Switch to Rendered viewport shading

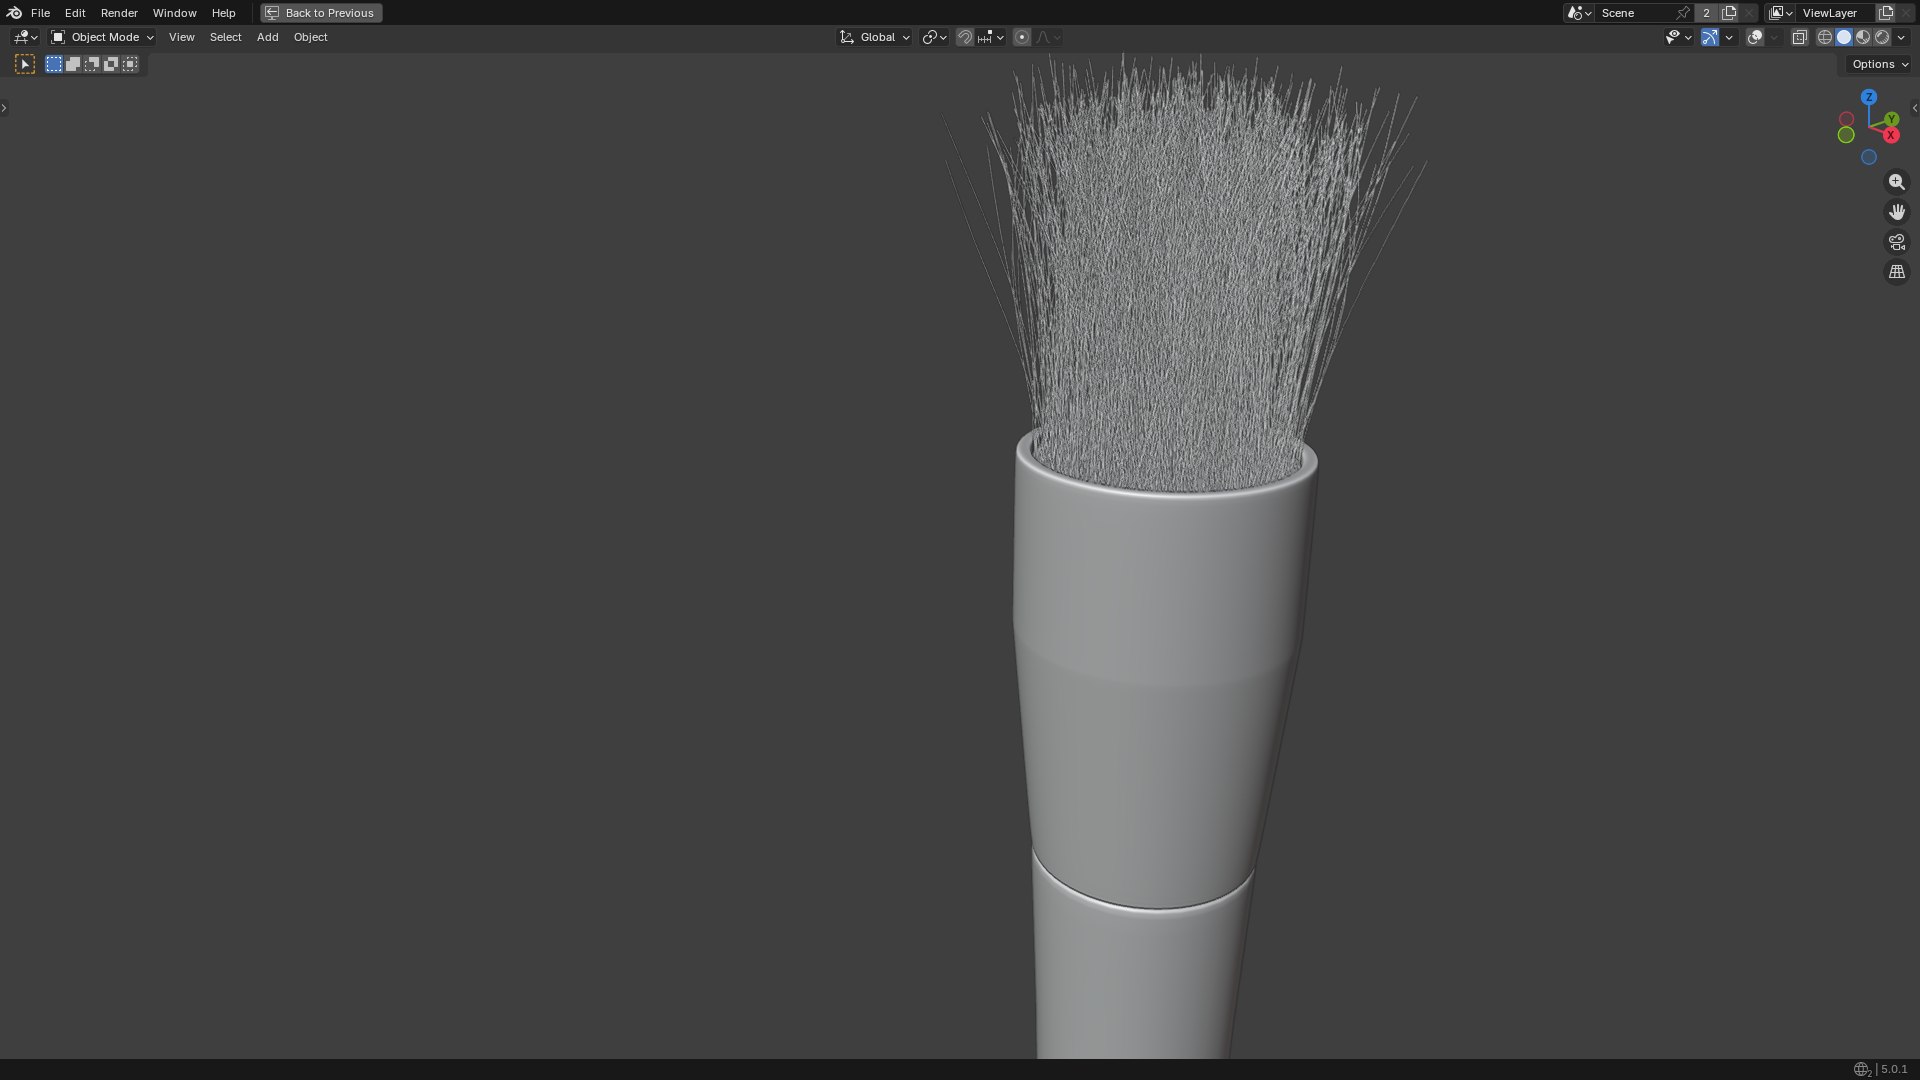point(1882,37)
